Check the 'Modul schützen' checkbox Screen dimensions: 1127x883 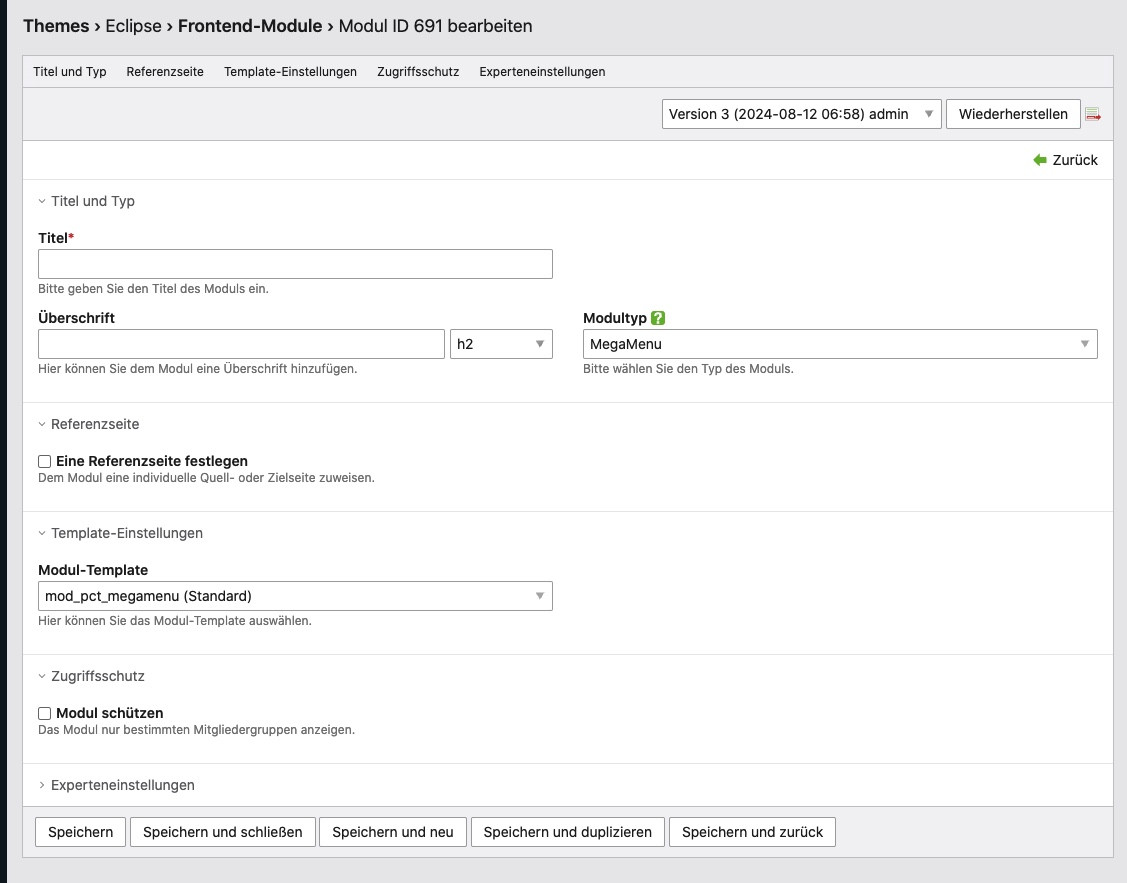pos(44,714)
